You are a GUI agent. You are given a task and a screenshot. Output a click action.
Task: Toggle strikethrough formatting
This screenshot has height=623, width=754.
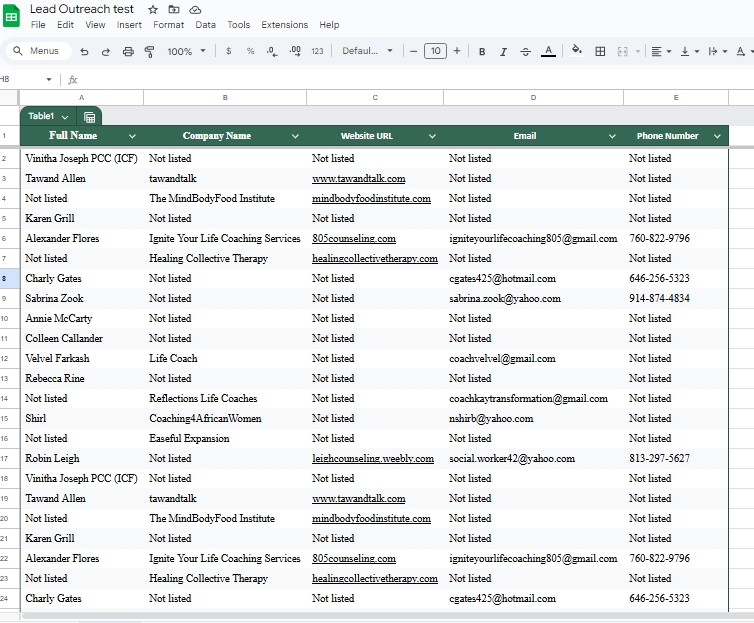coord(526,51)
